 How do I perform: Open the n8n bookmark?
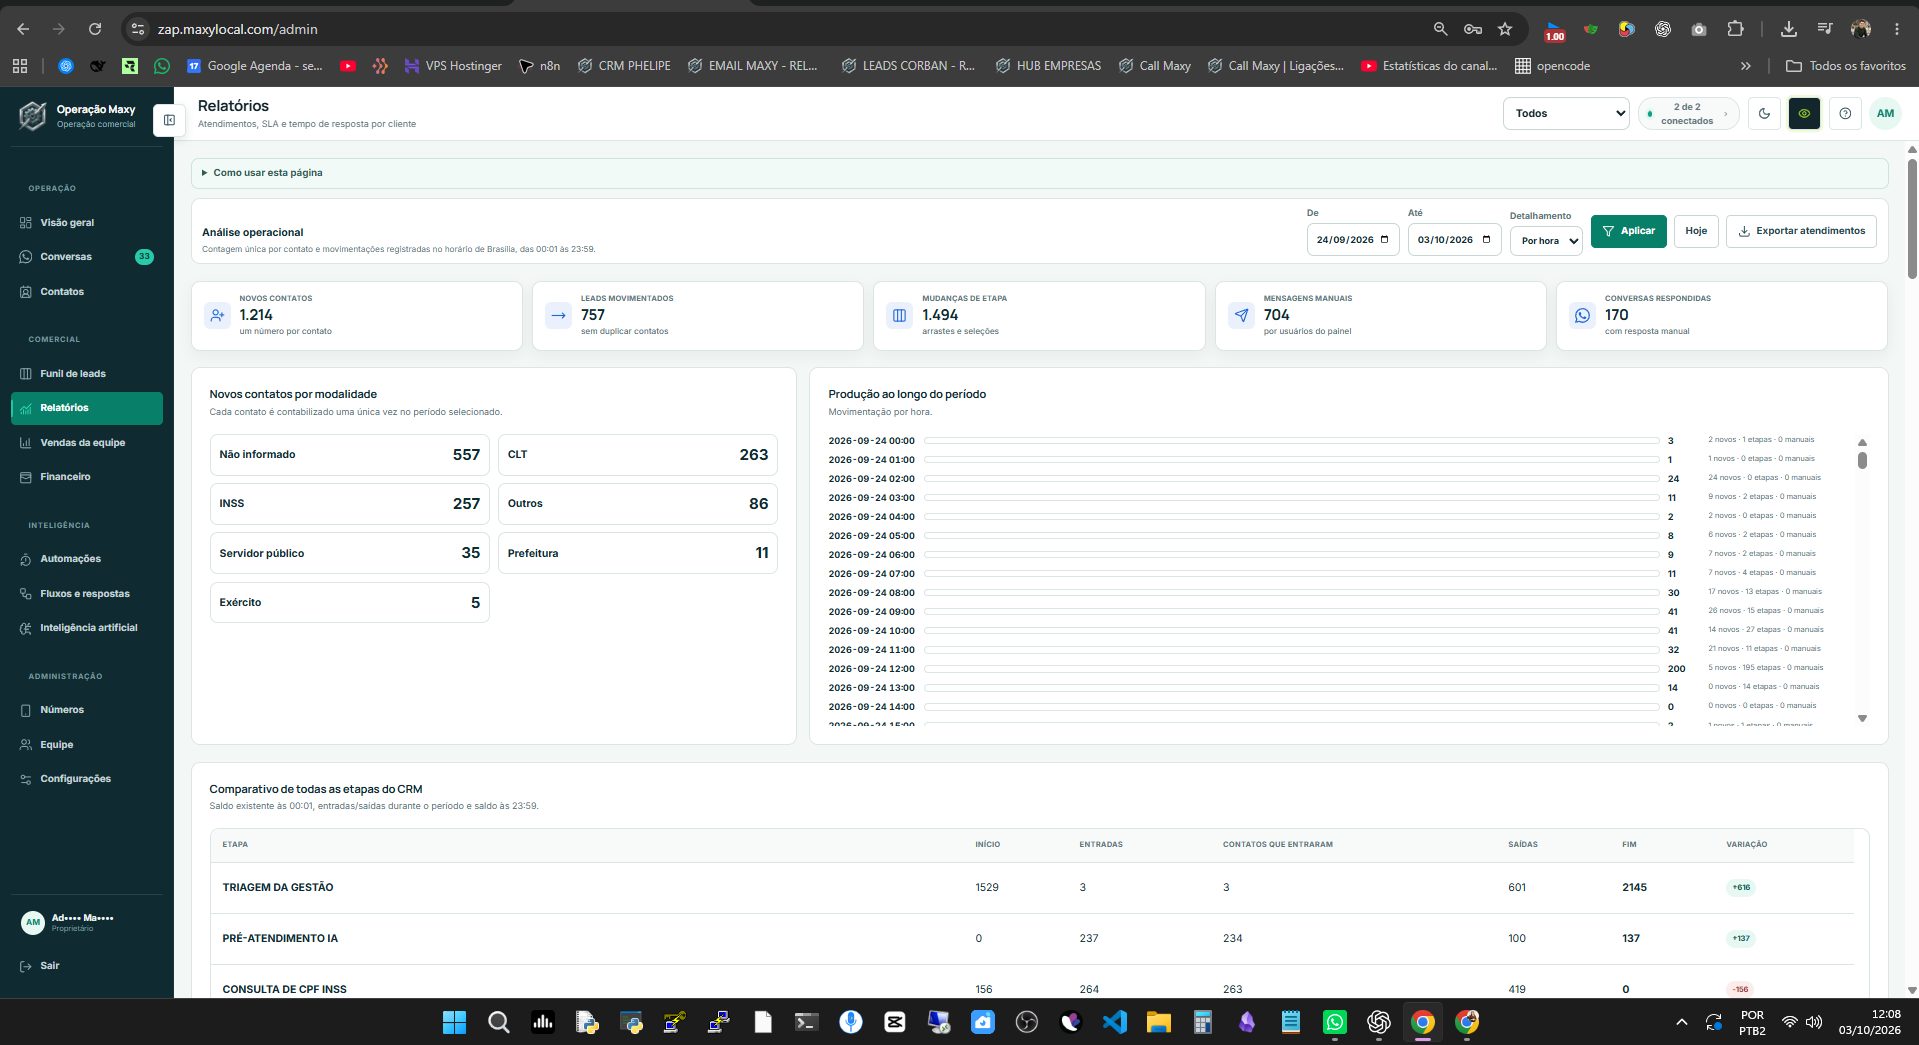click(x=540, y=66)
